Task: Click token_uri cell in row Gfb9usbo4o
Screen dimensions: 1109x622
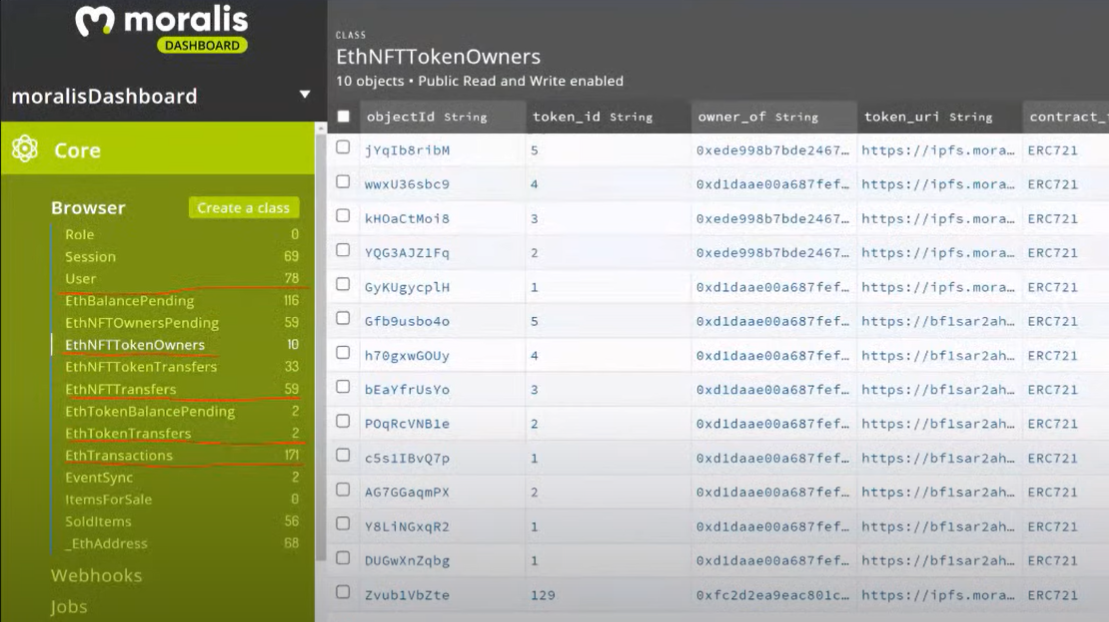Action: [938, 321]
